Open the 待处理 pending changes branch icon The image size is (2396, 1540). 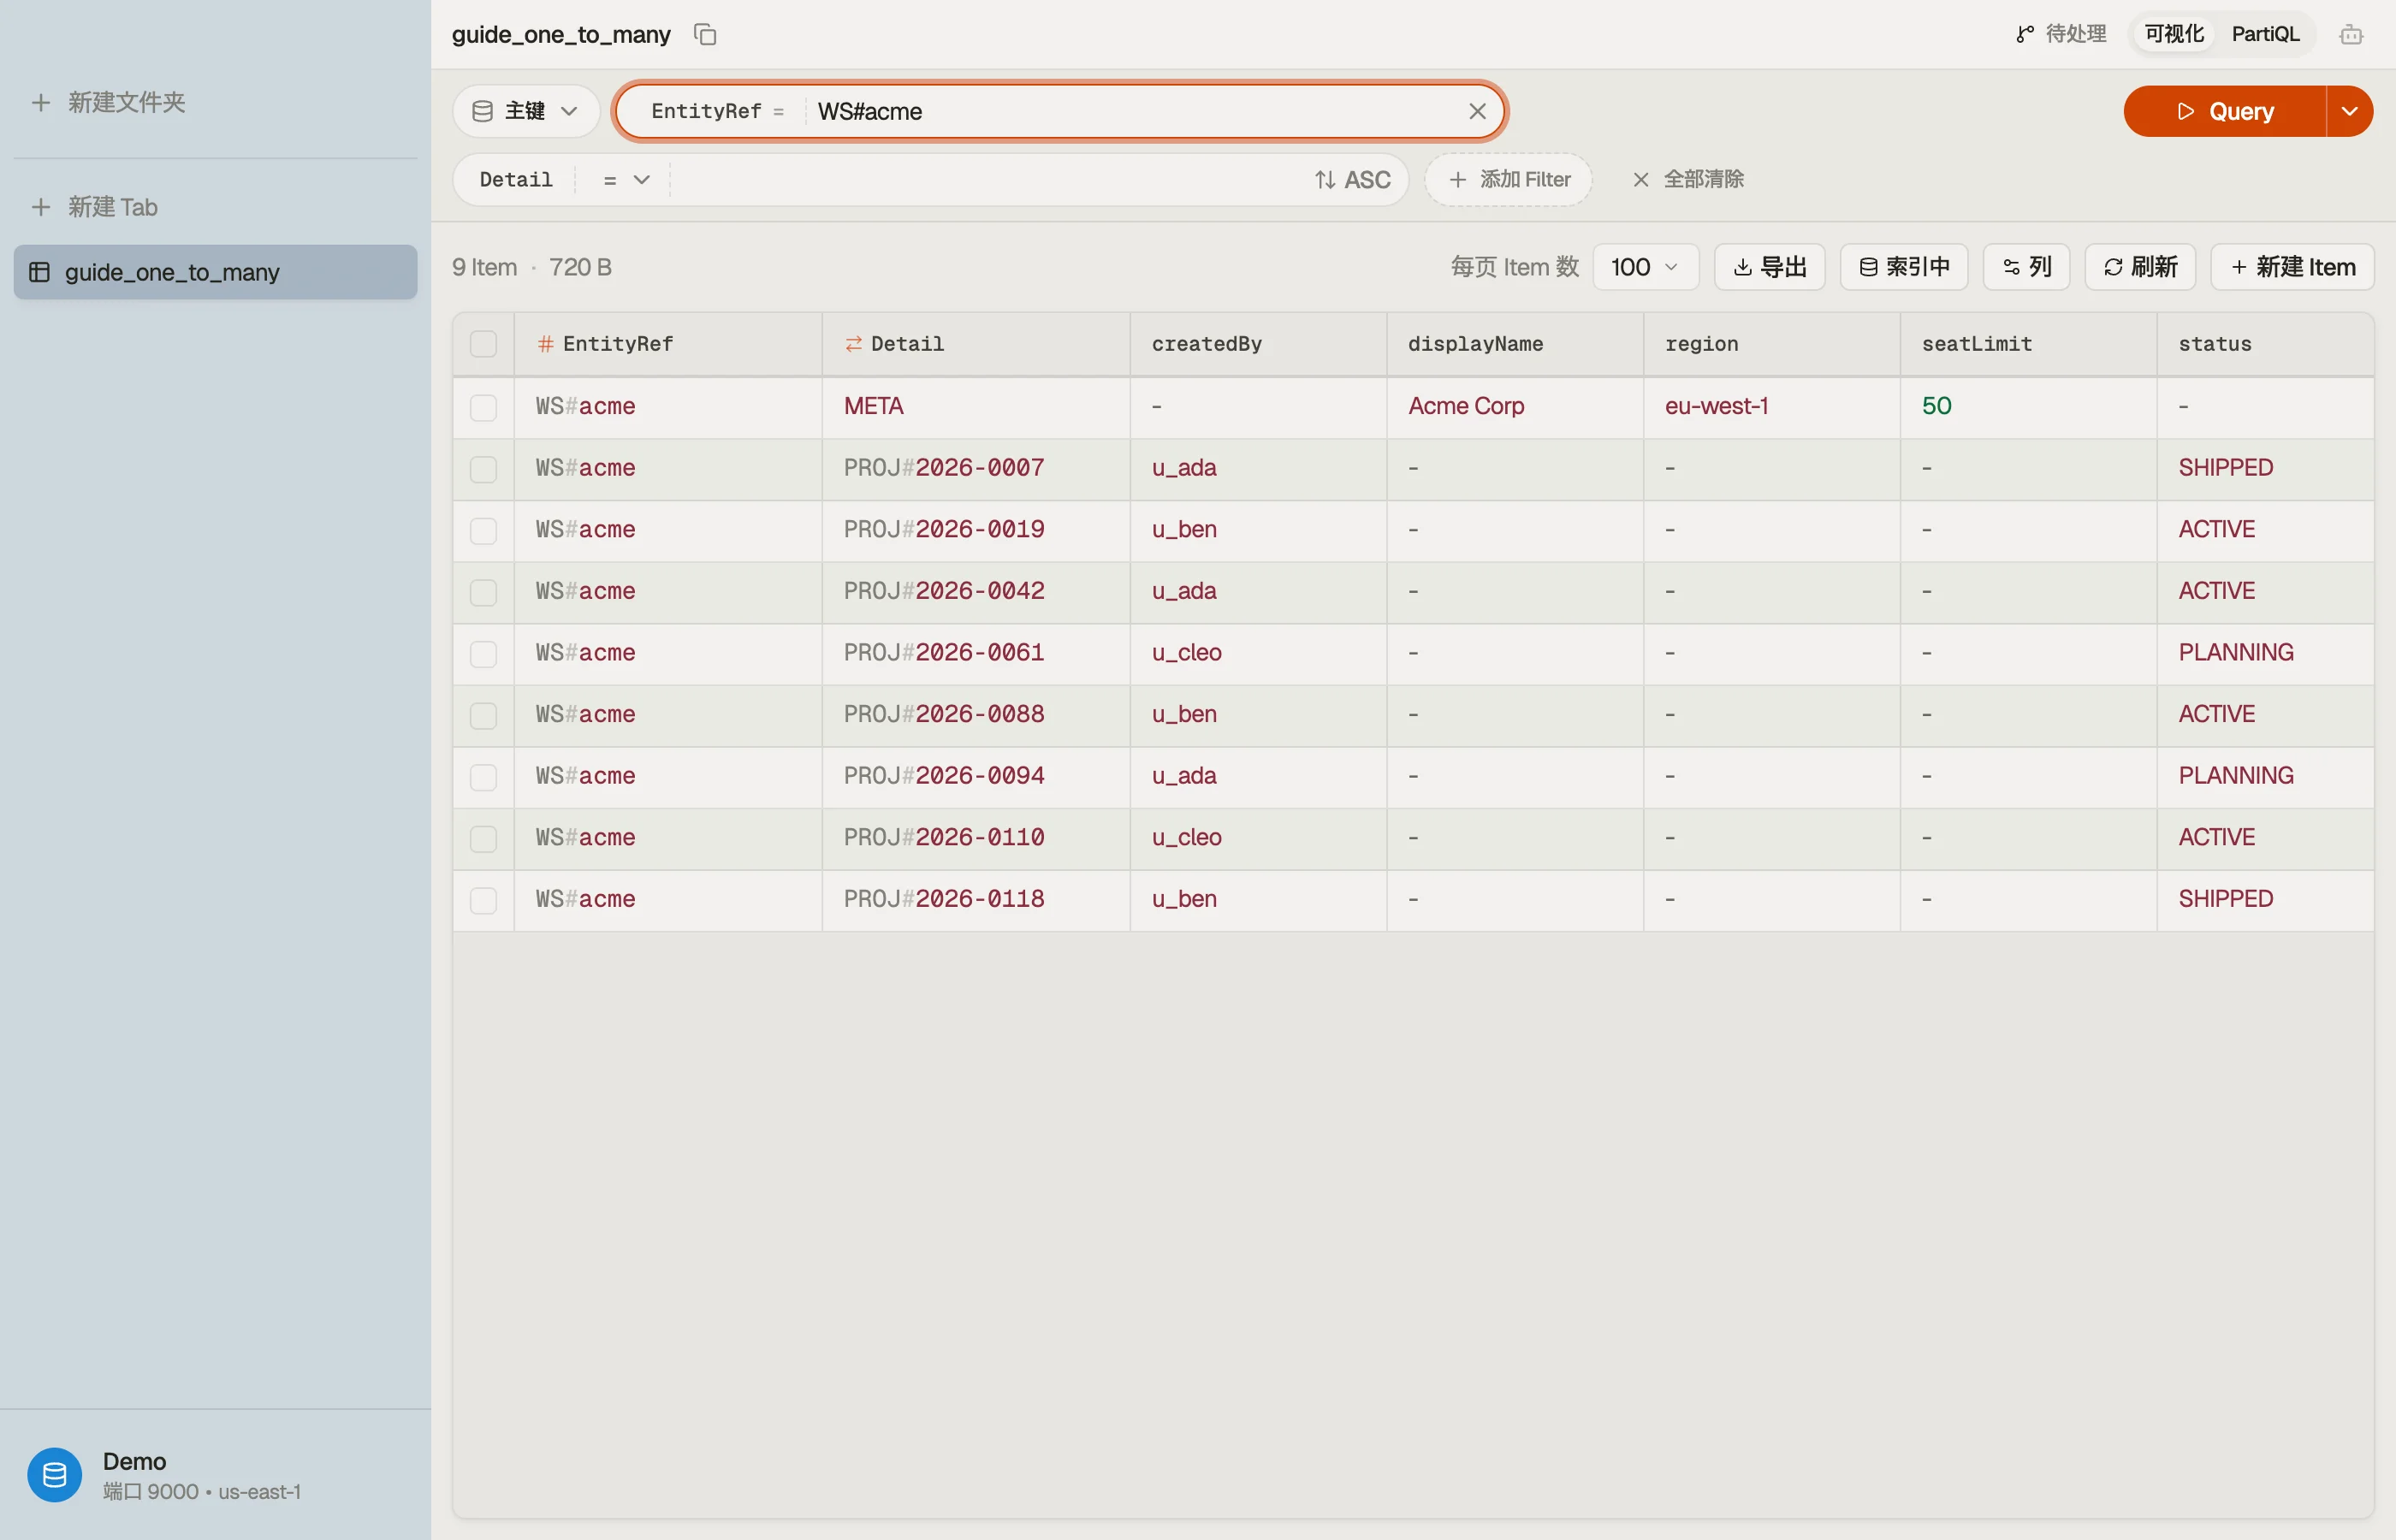click(x=2025, y=34)
